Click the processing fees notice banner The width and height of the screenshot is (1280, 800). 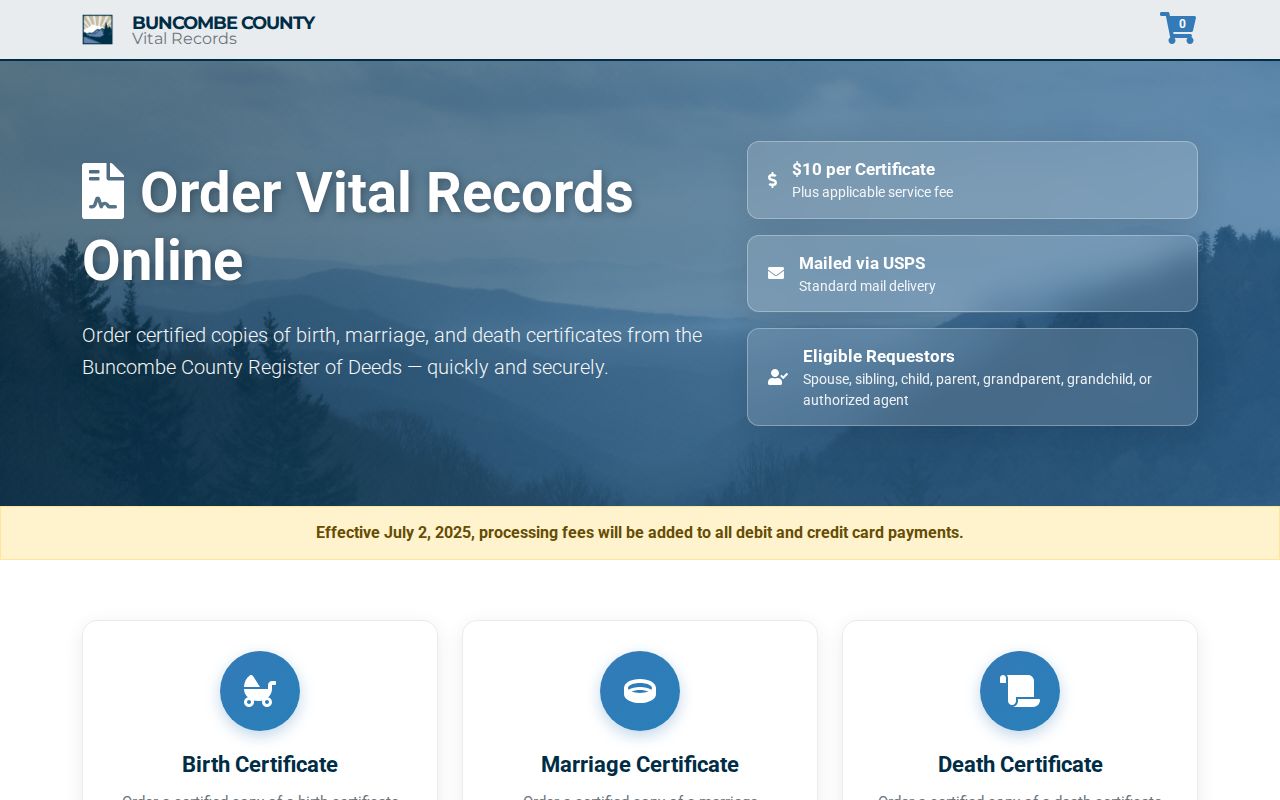(x=640, y=533)
